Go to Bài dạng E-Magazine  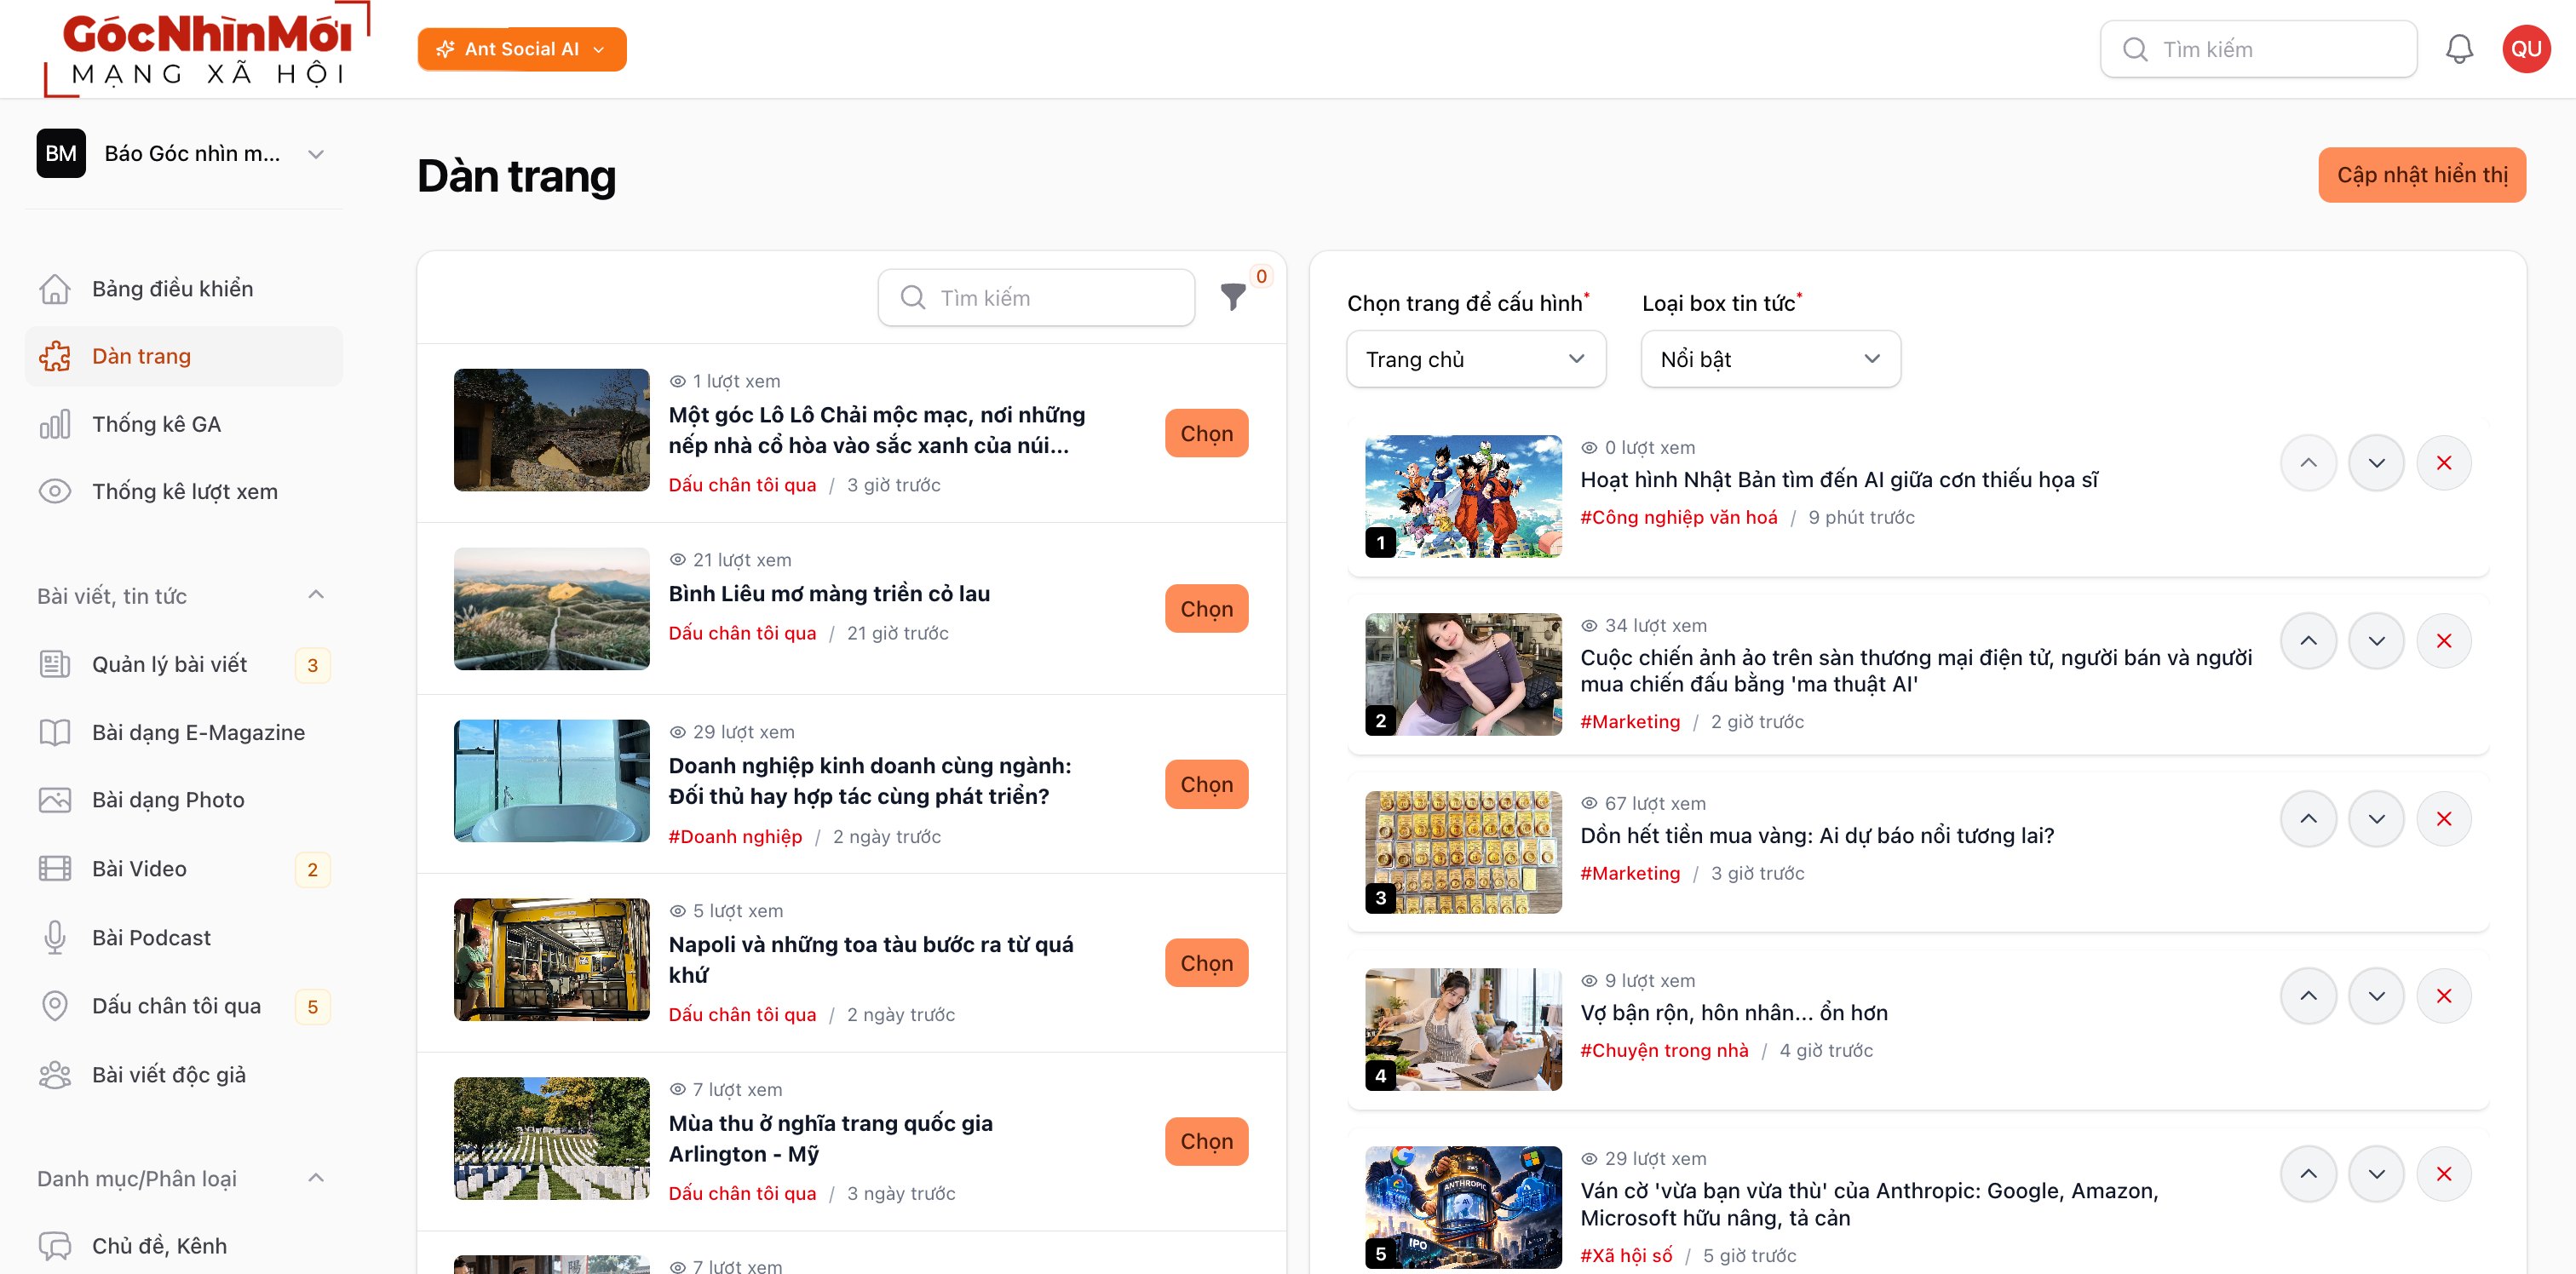[183, 732]
